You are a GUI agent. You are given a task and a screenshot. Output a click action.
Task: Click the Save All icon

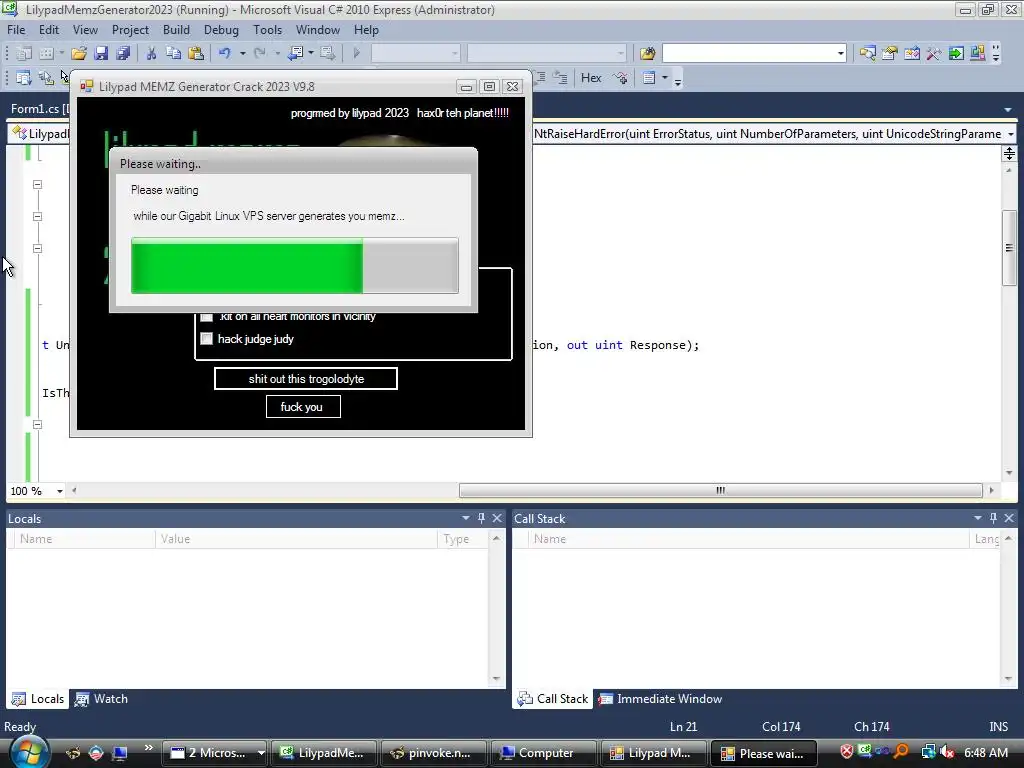point(123,53)
